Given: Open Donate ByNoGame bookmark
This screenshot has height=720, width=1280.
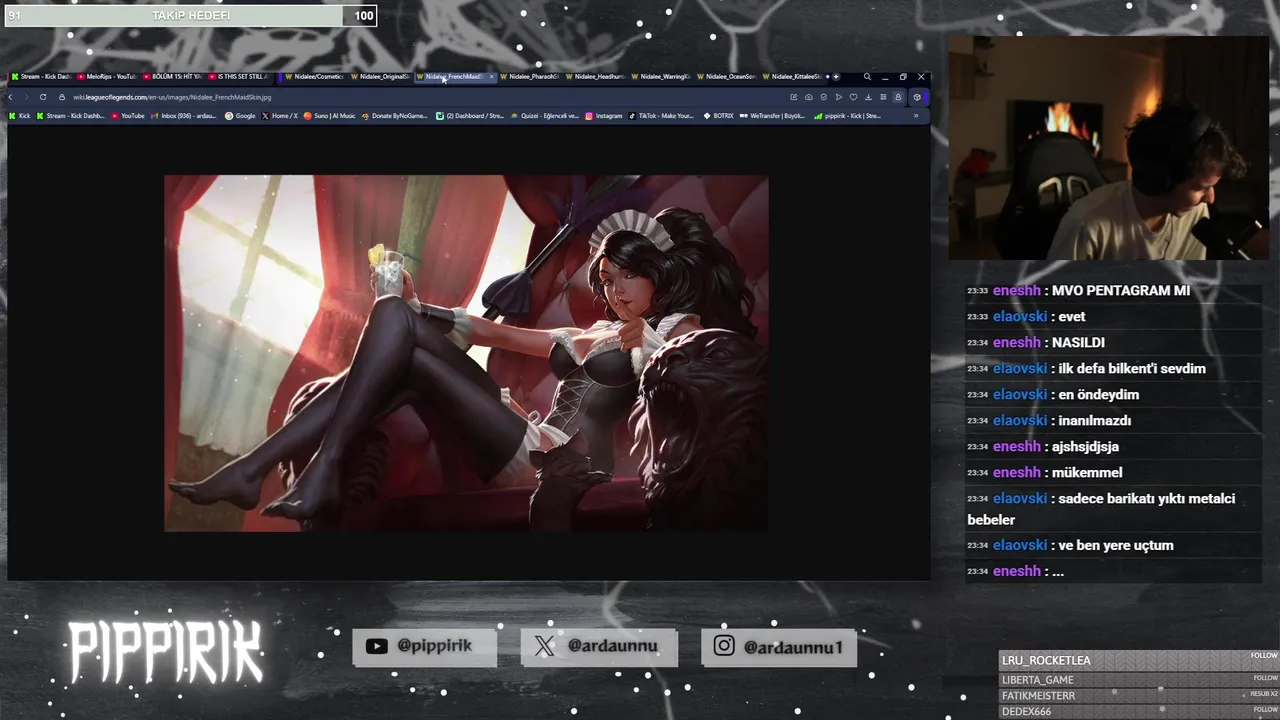Looking at the screenshot, I should tap(394, 116).
